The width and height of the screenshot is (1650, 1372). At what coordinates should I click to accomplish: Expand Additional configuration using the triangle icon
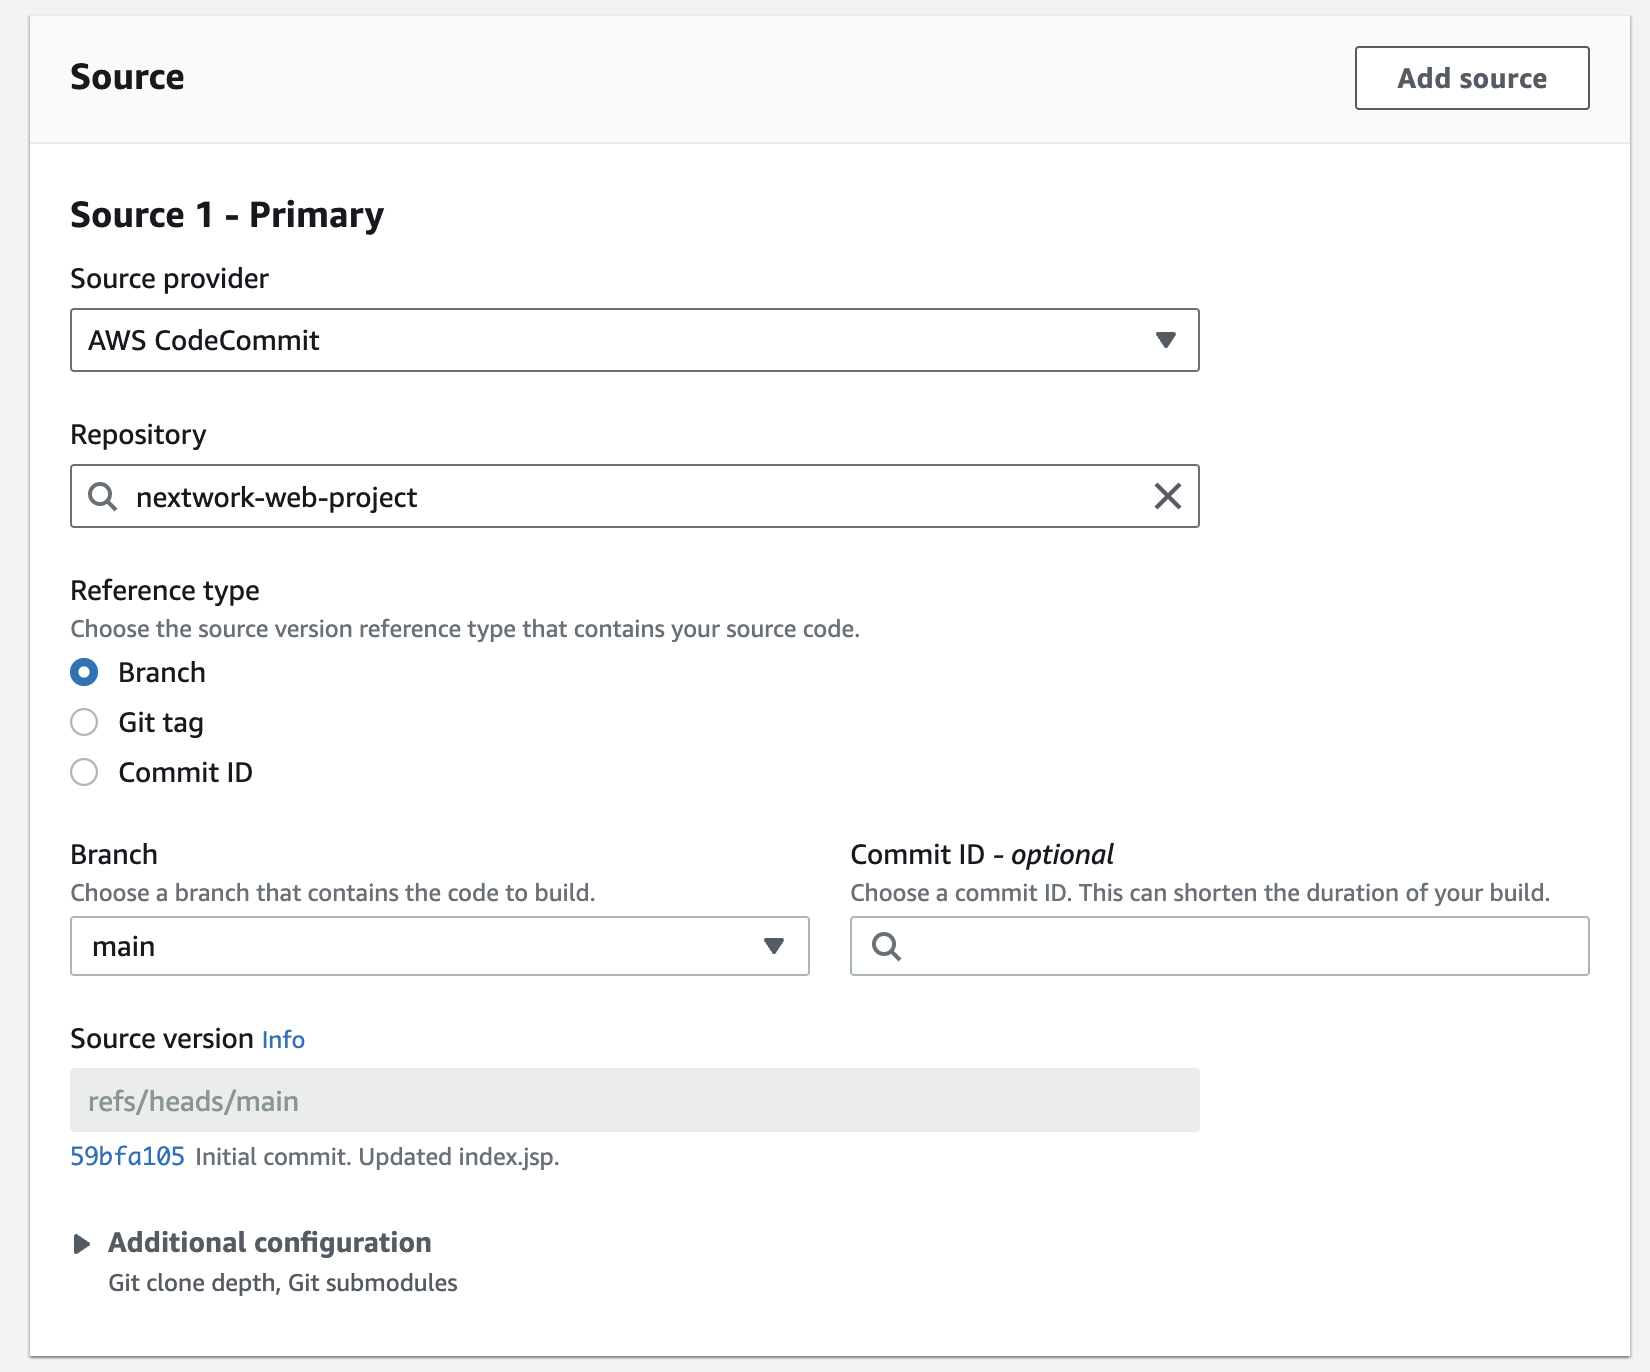[x=82, y=1243]
